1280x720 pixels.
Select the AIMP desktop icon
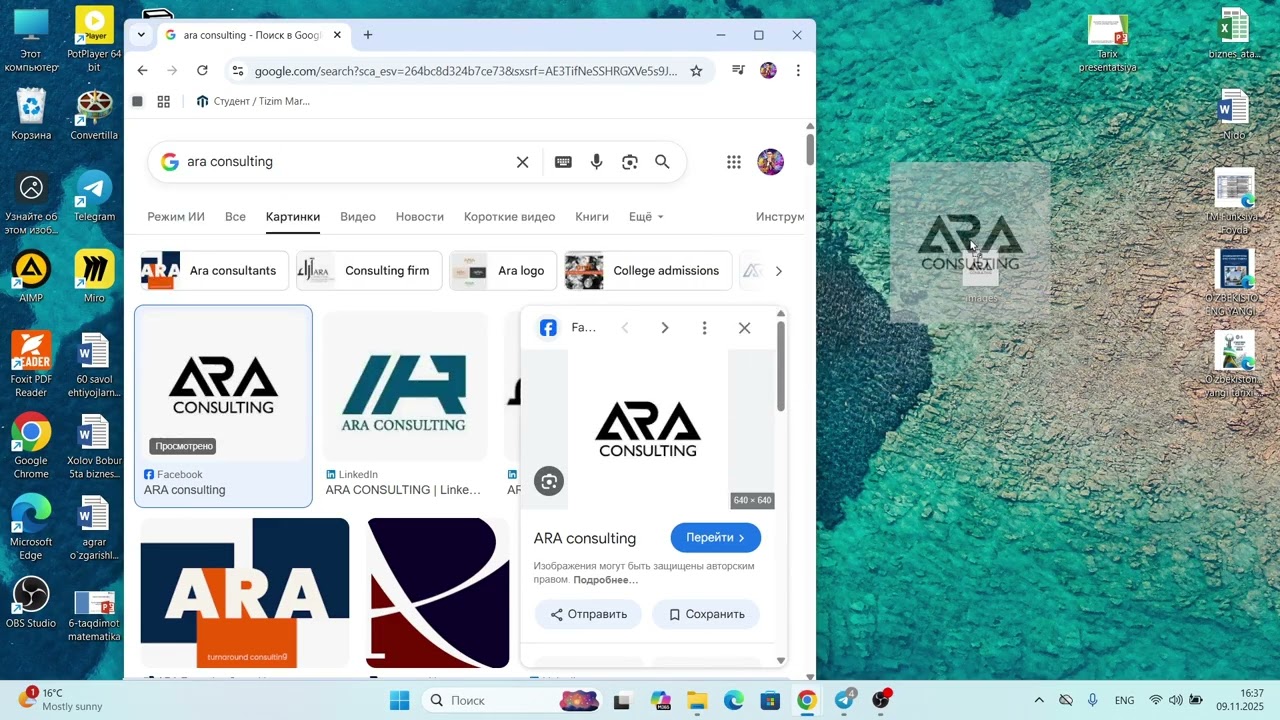(x=31, y=277)
